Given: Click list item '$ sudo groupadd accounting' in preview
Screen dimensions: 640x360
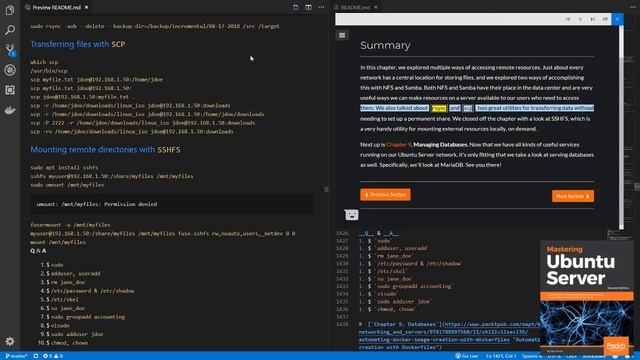Looking at the screenshot, I should 86,317.
